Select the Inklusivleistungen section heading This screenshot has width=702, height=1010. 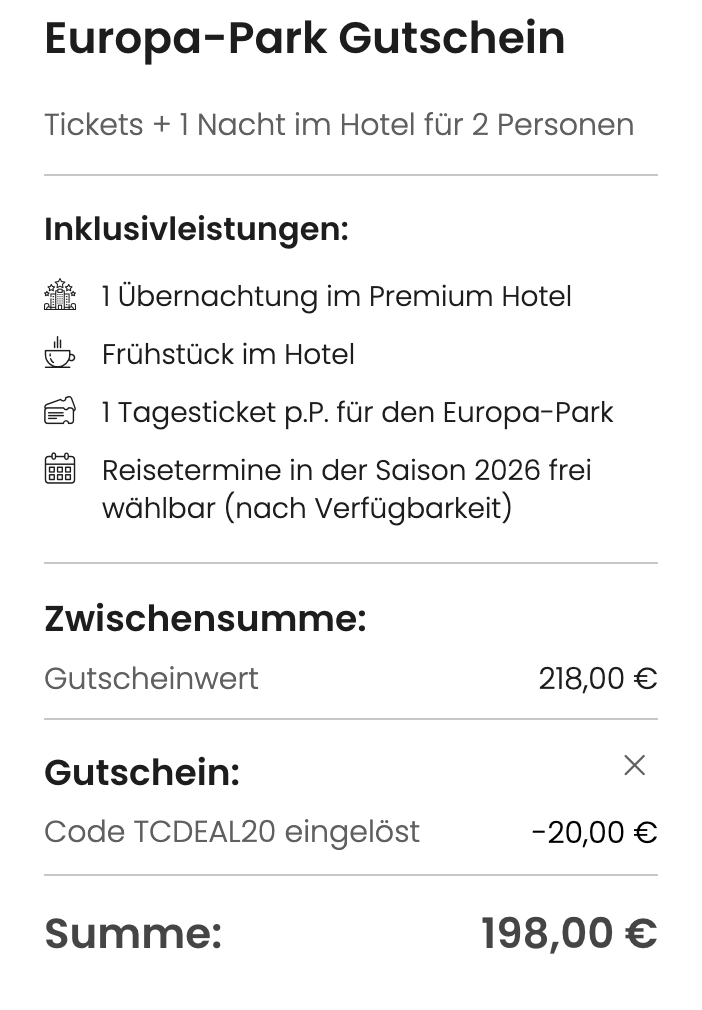[197, 228]
